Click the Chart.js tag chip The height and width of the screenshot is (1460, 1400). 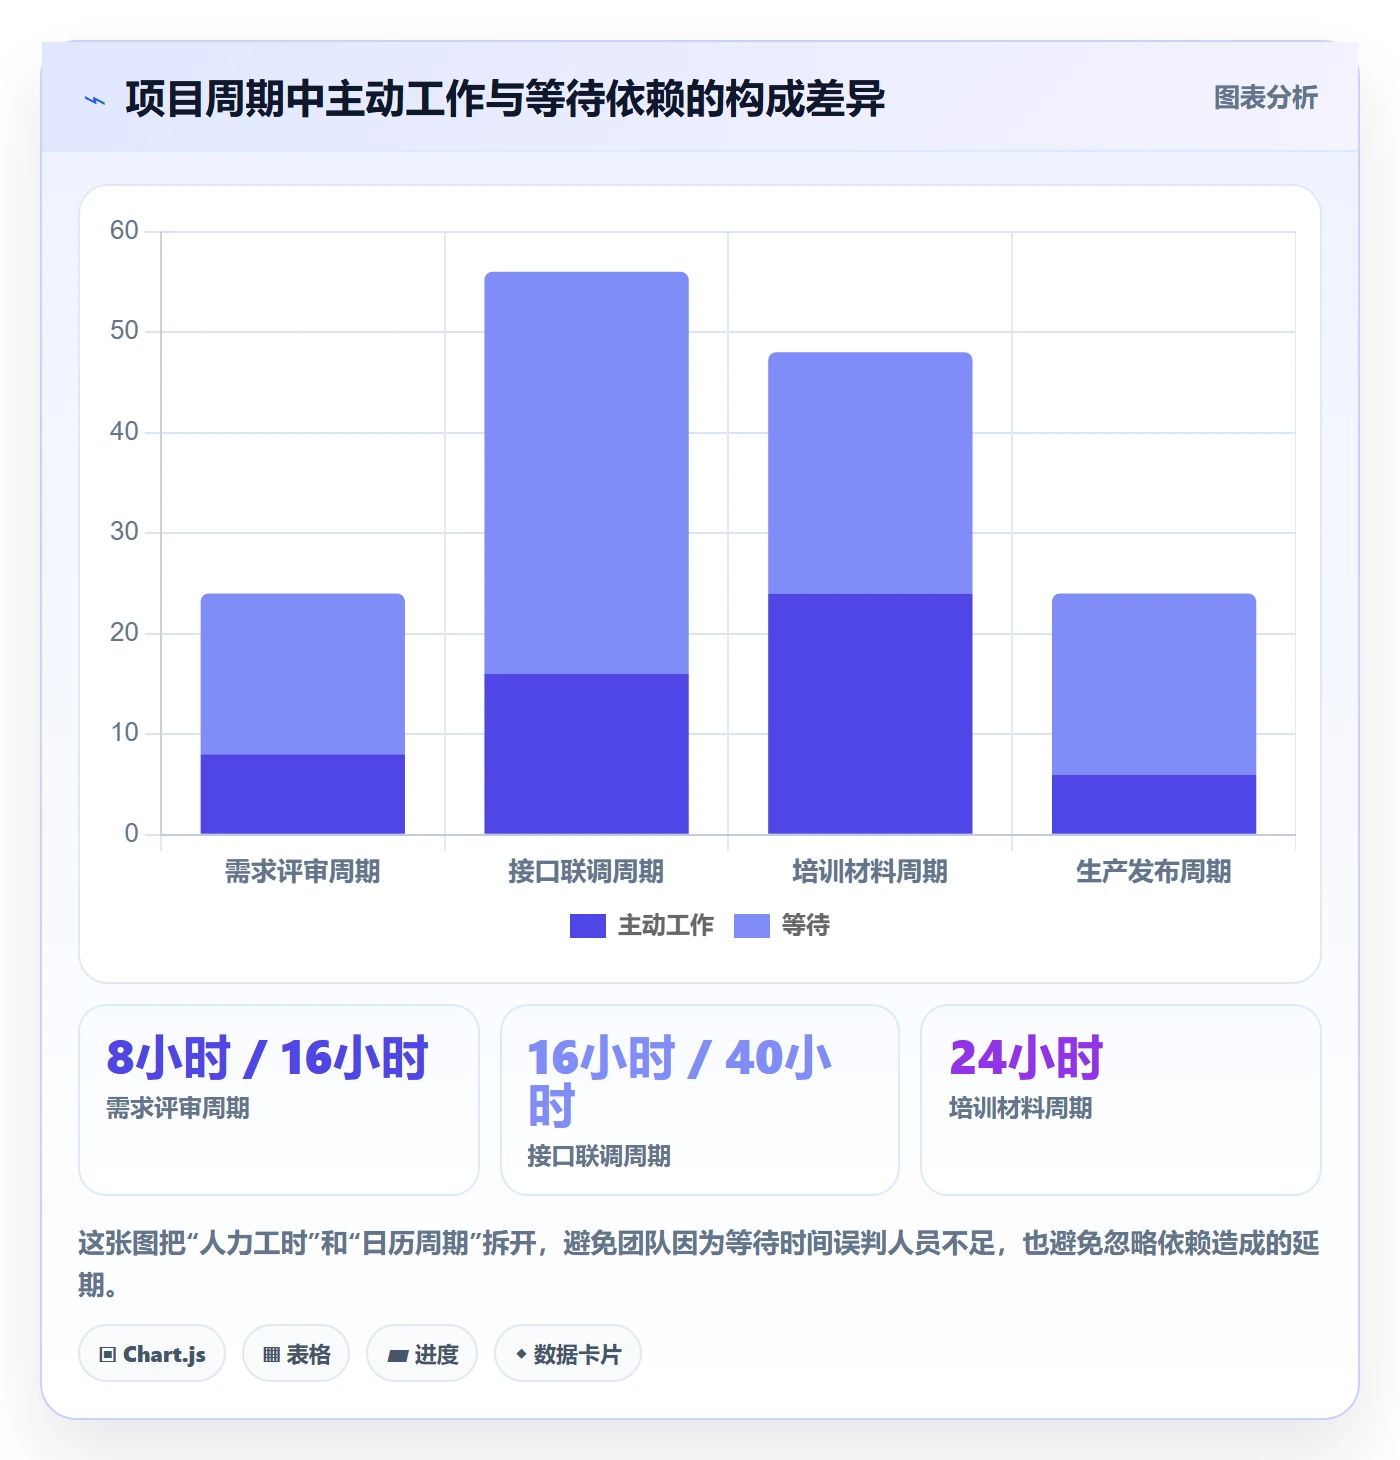(152, 1354)
